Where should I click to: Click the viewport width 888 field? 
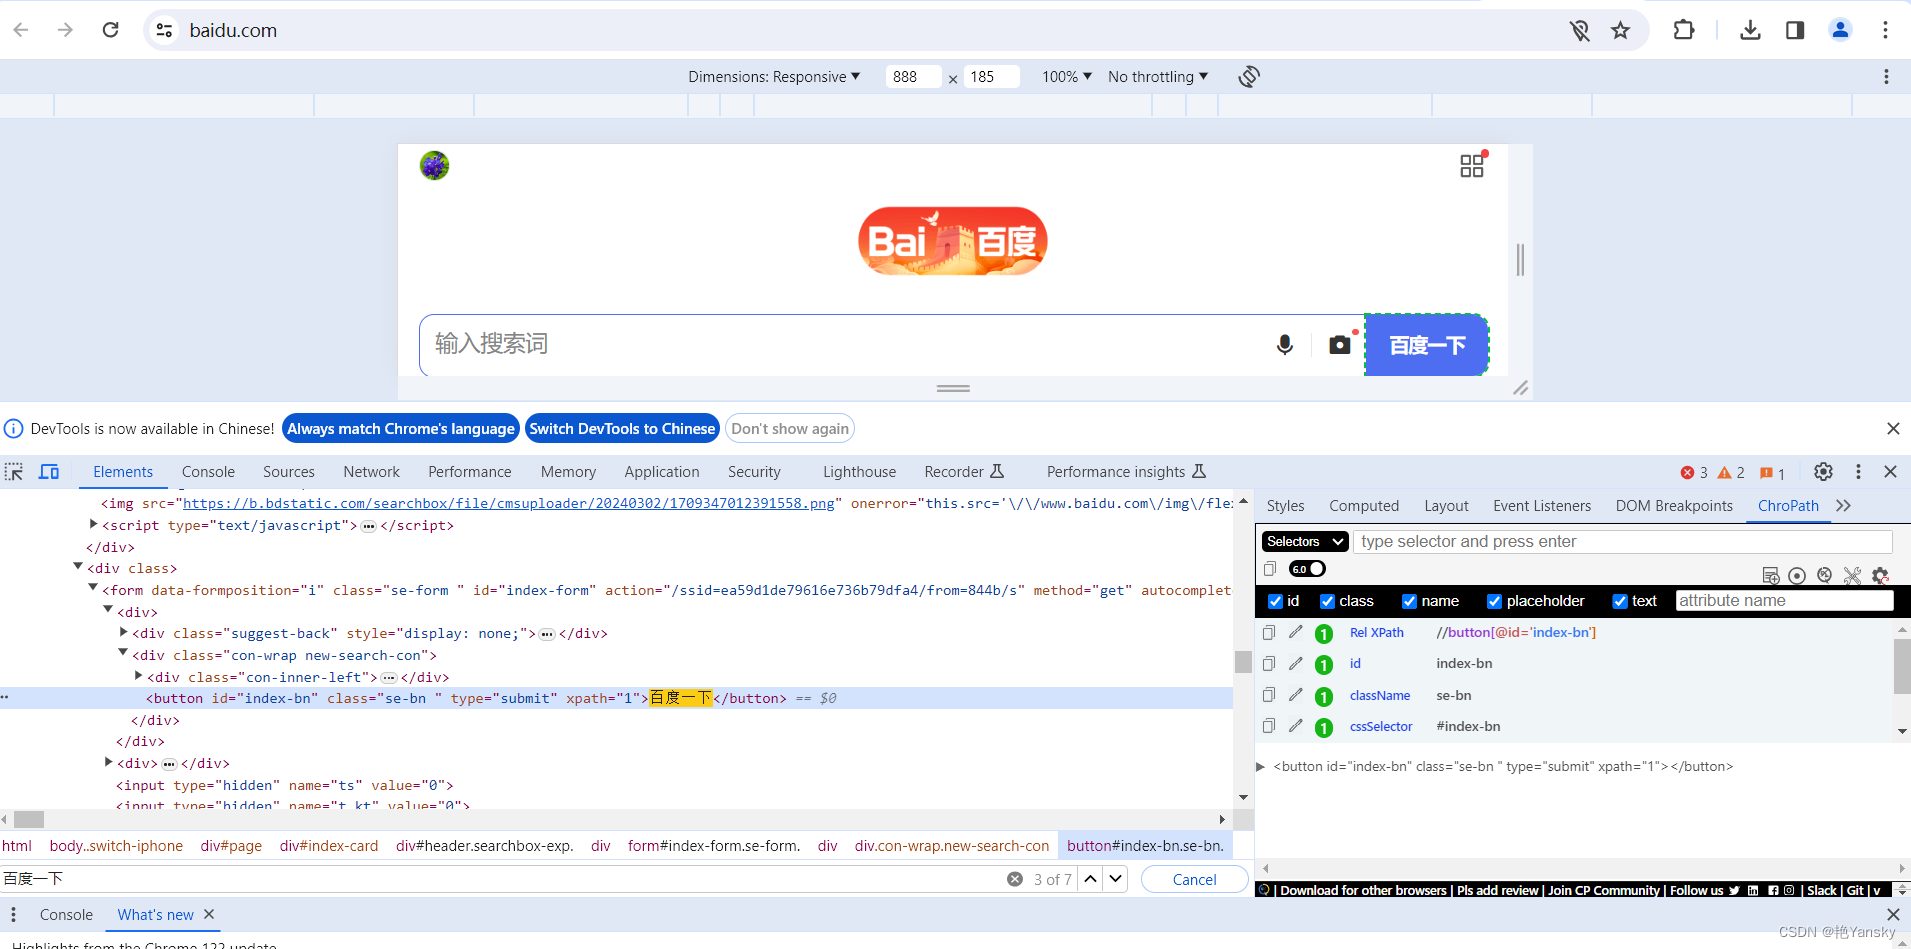(913, 77)
